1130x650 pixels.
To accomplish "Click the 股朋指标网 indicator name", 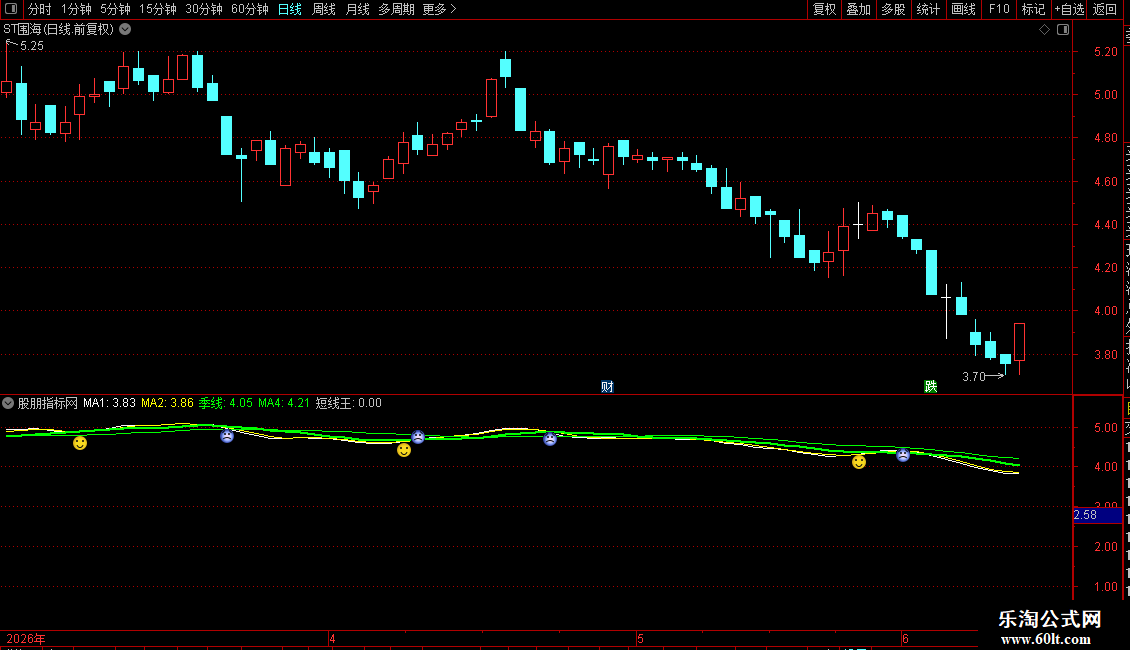I will click(48, 403).
